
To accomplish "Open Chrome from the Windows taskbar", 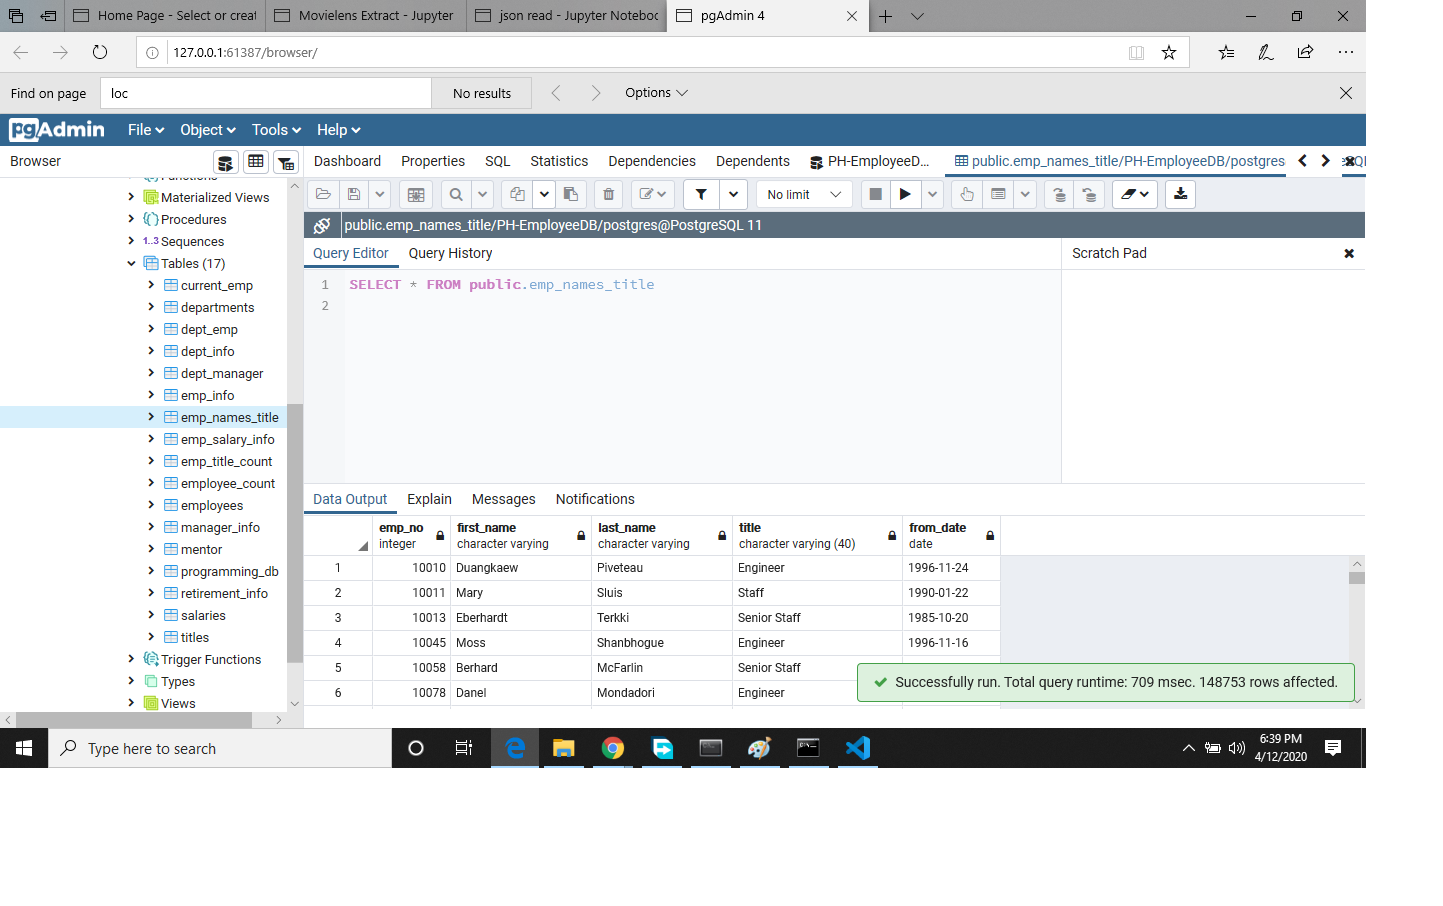I will 613,748.
